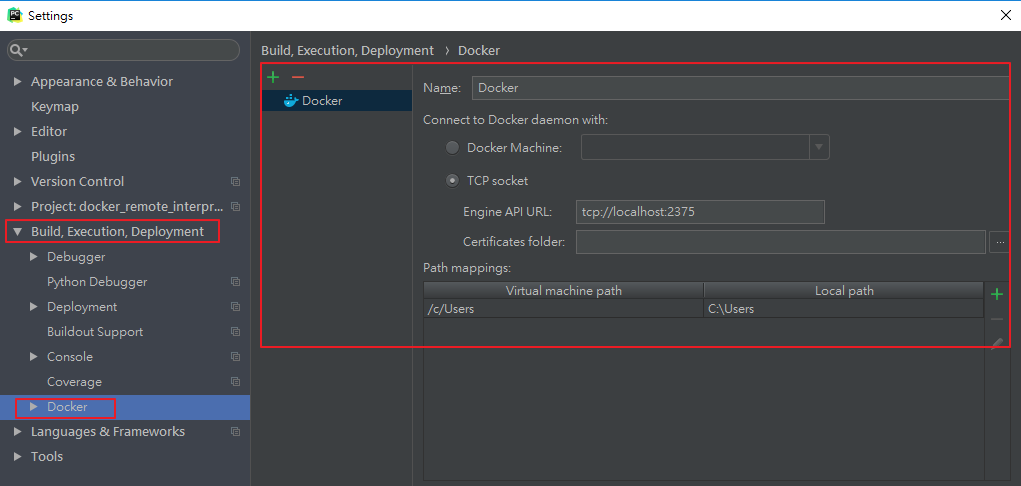Click project-level icon next to Languages & Frameworks

tap(236, 432)
